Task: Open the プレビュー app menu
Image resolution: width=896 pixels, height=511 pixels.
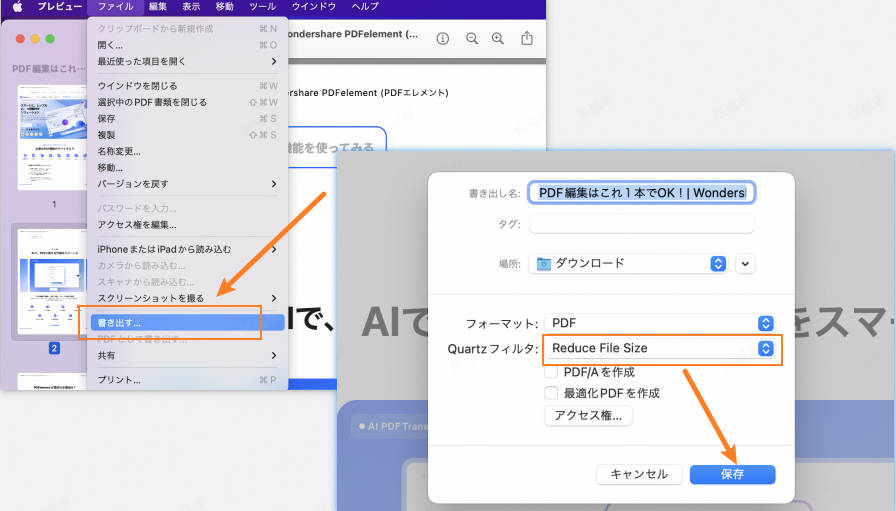Action: [x=59, y=6]
